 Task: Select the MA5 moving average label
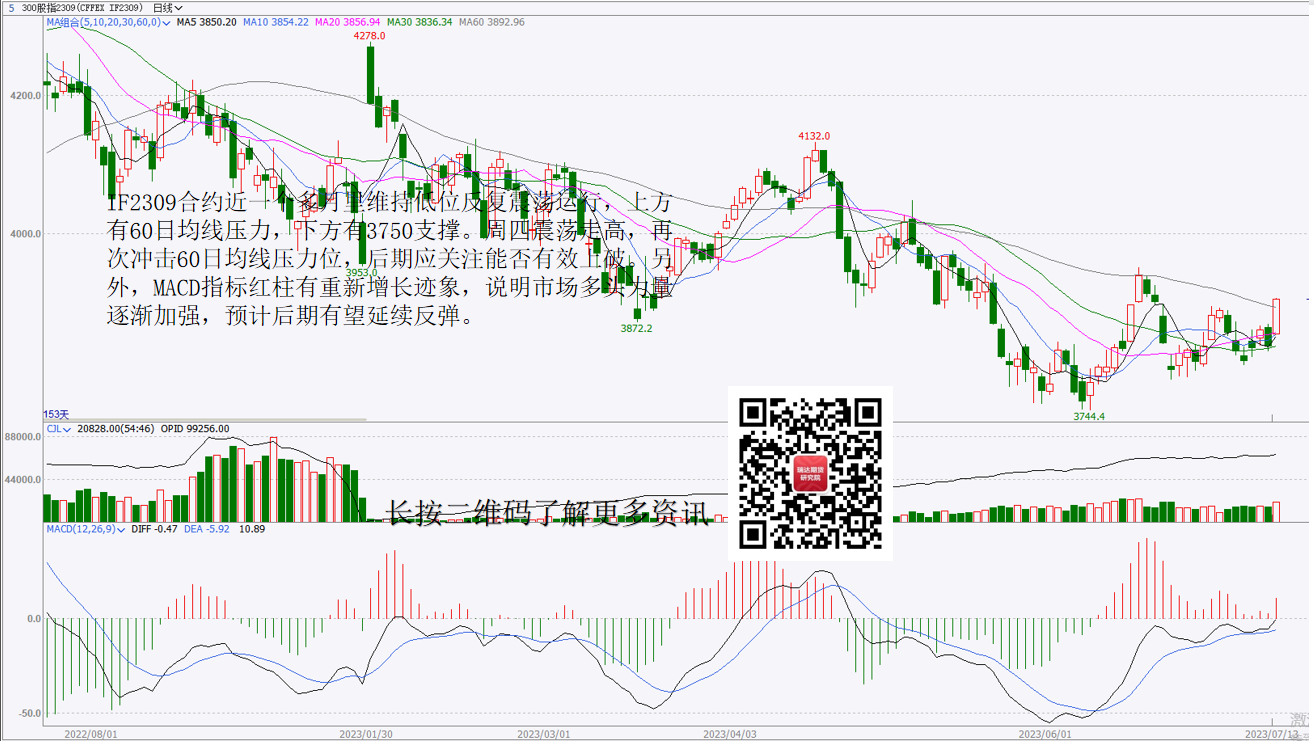click(x=206, y=22)
